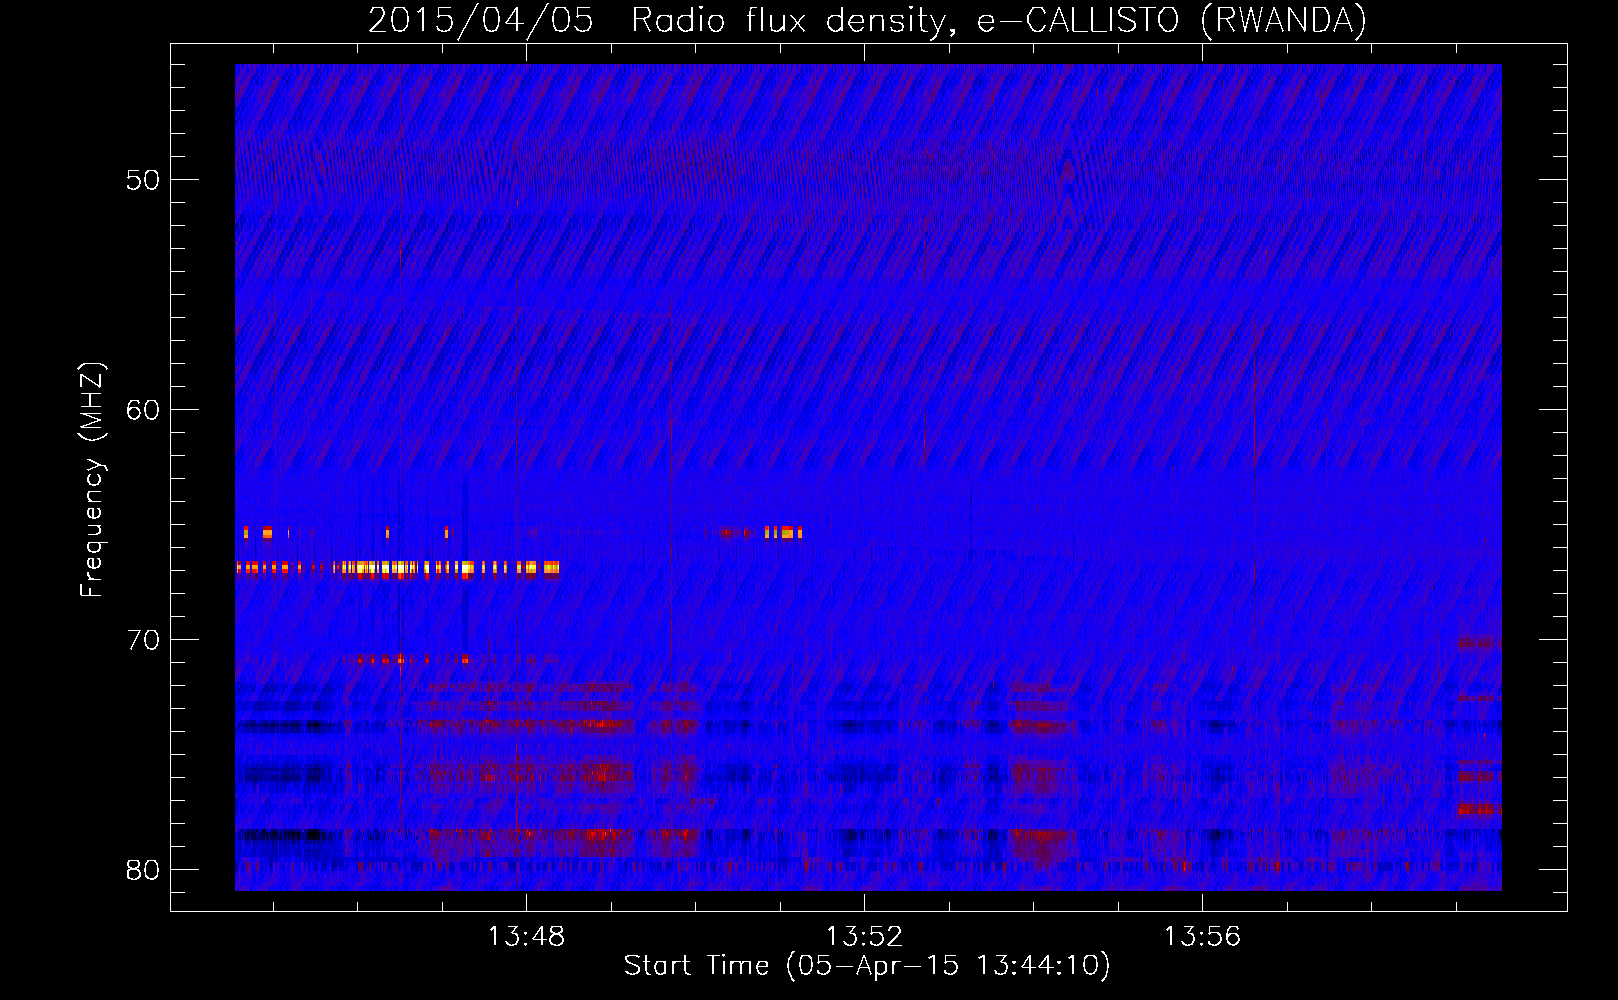Click the 13:48 time tick label
The width and height of the screenshot is (1618, 1000).
click(x=526, y=937)
